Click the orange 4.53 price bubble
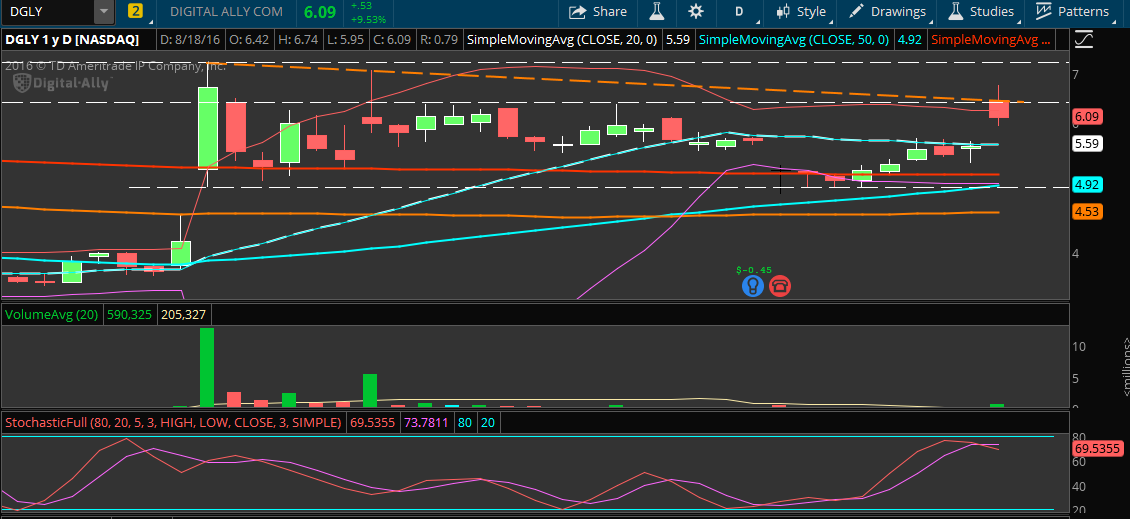The image size is (1130, 519). click(1087, 211)
